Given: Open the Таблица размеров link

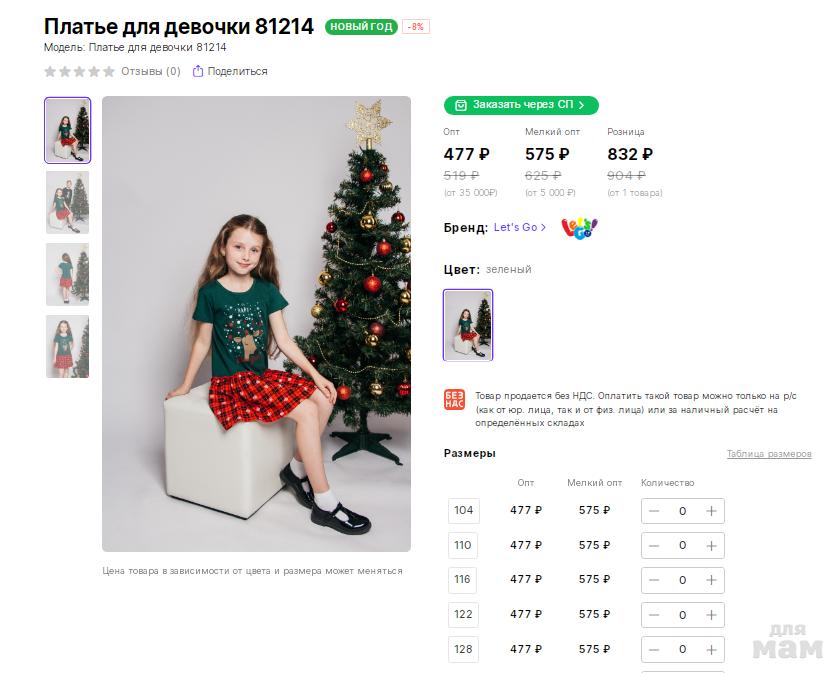Looking at the screenshot, I should click(768, 454).
